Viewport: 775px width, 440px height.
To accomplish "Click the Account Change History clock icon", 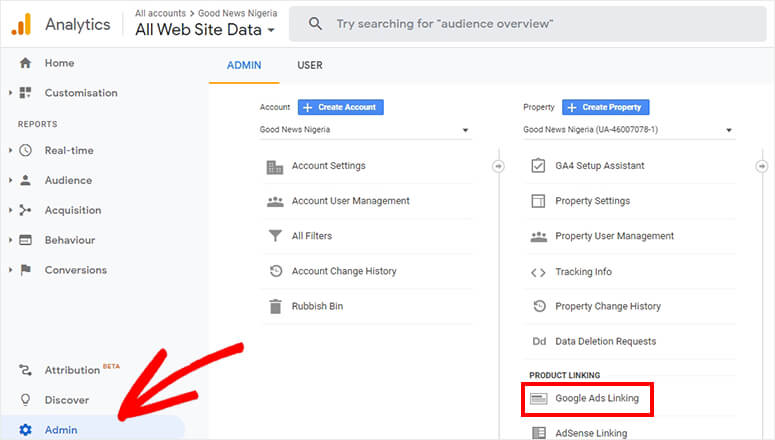I will click(276, 271).
